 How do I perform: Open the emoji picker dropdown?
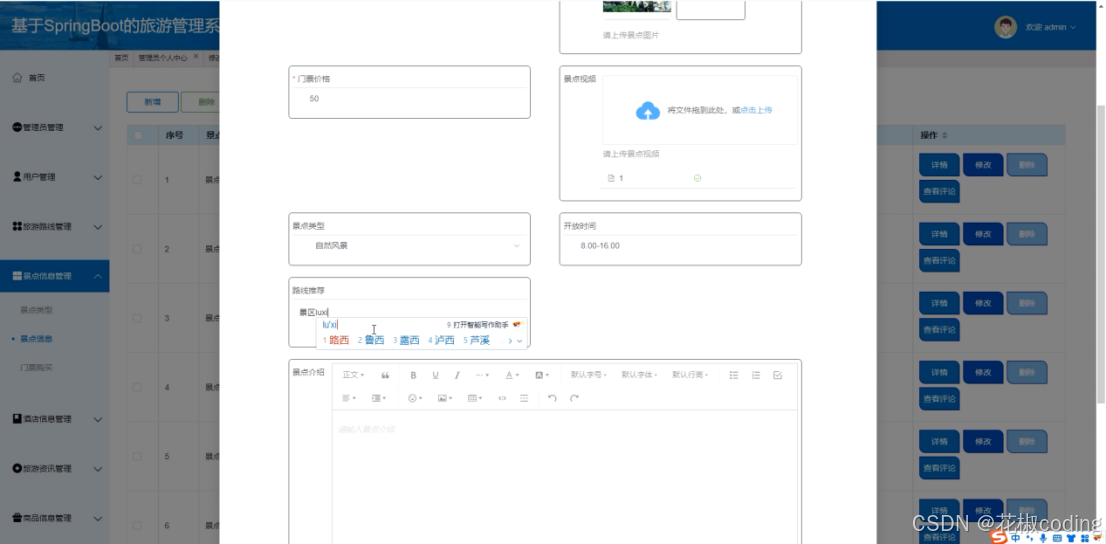[x=415, y=398]
